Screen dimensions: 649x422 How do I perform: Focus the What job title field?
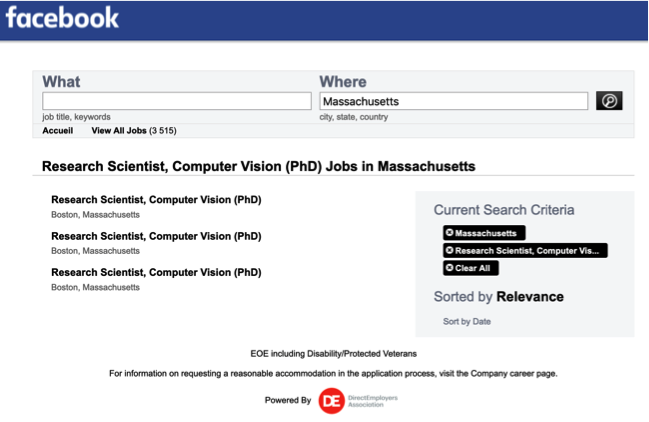coord(177,101)
